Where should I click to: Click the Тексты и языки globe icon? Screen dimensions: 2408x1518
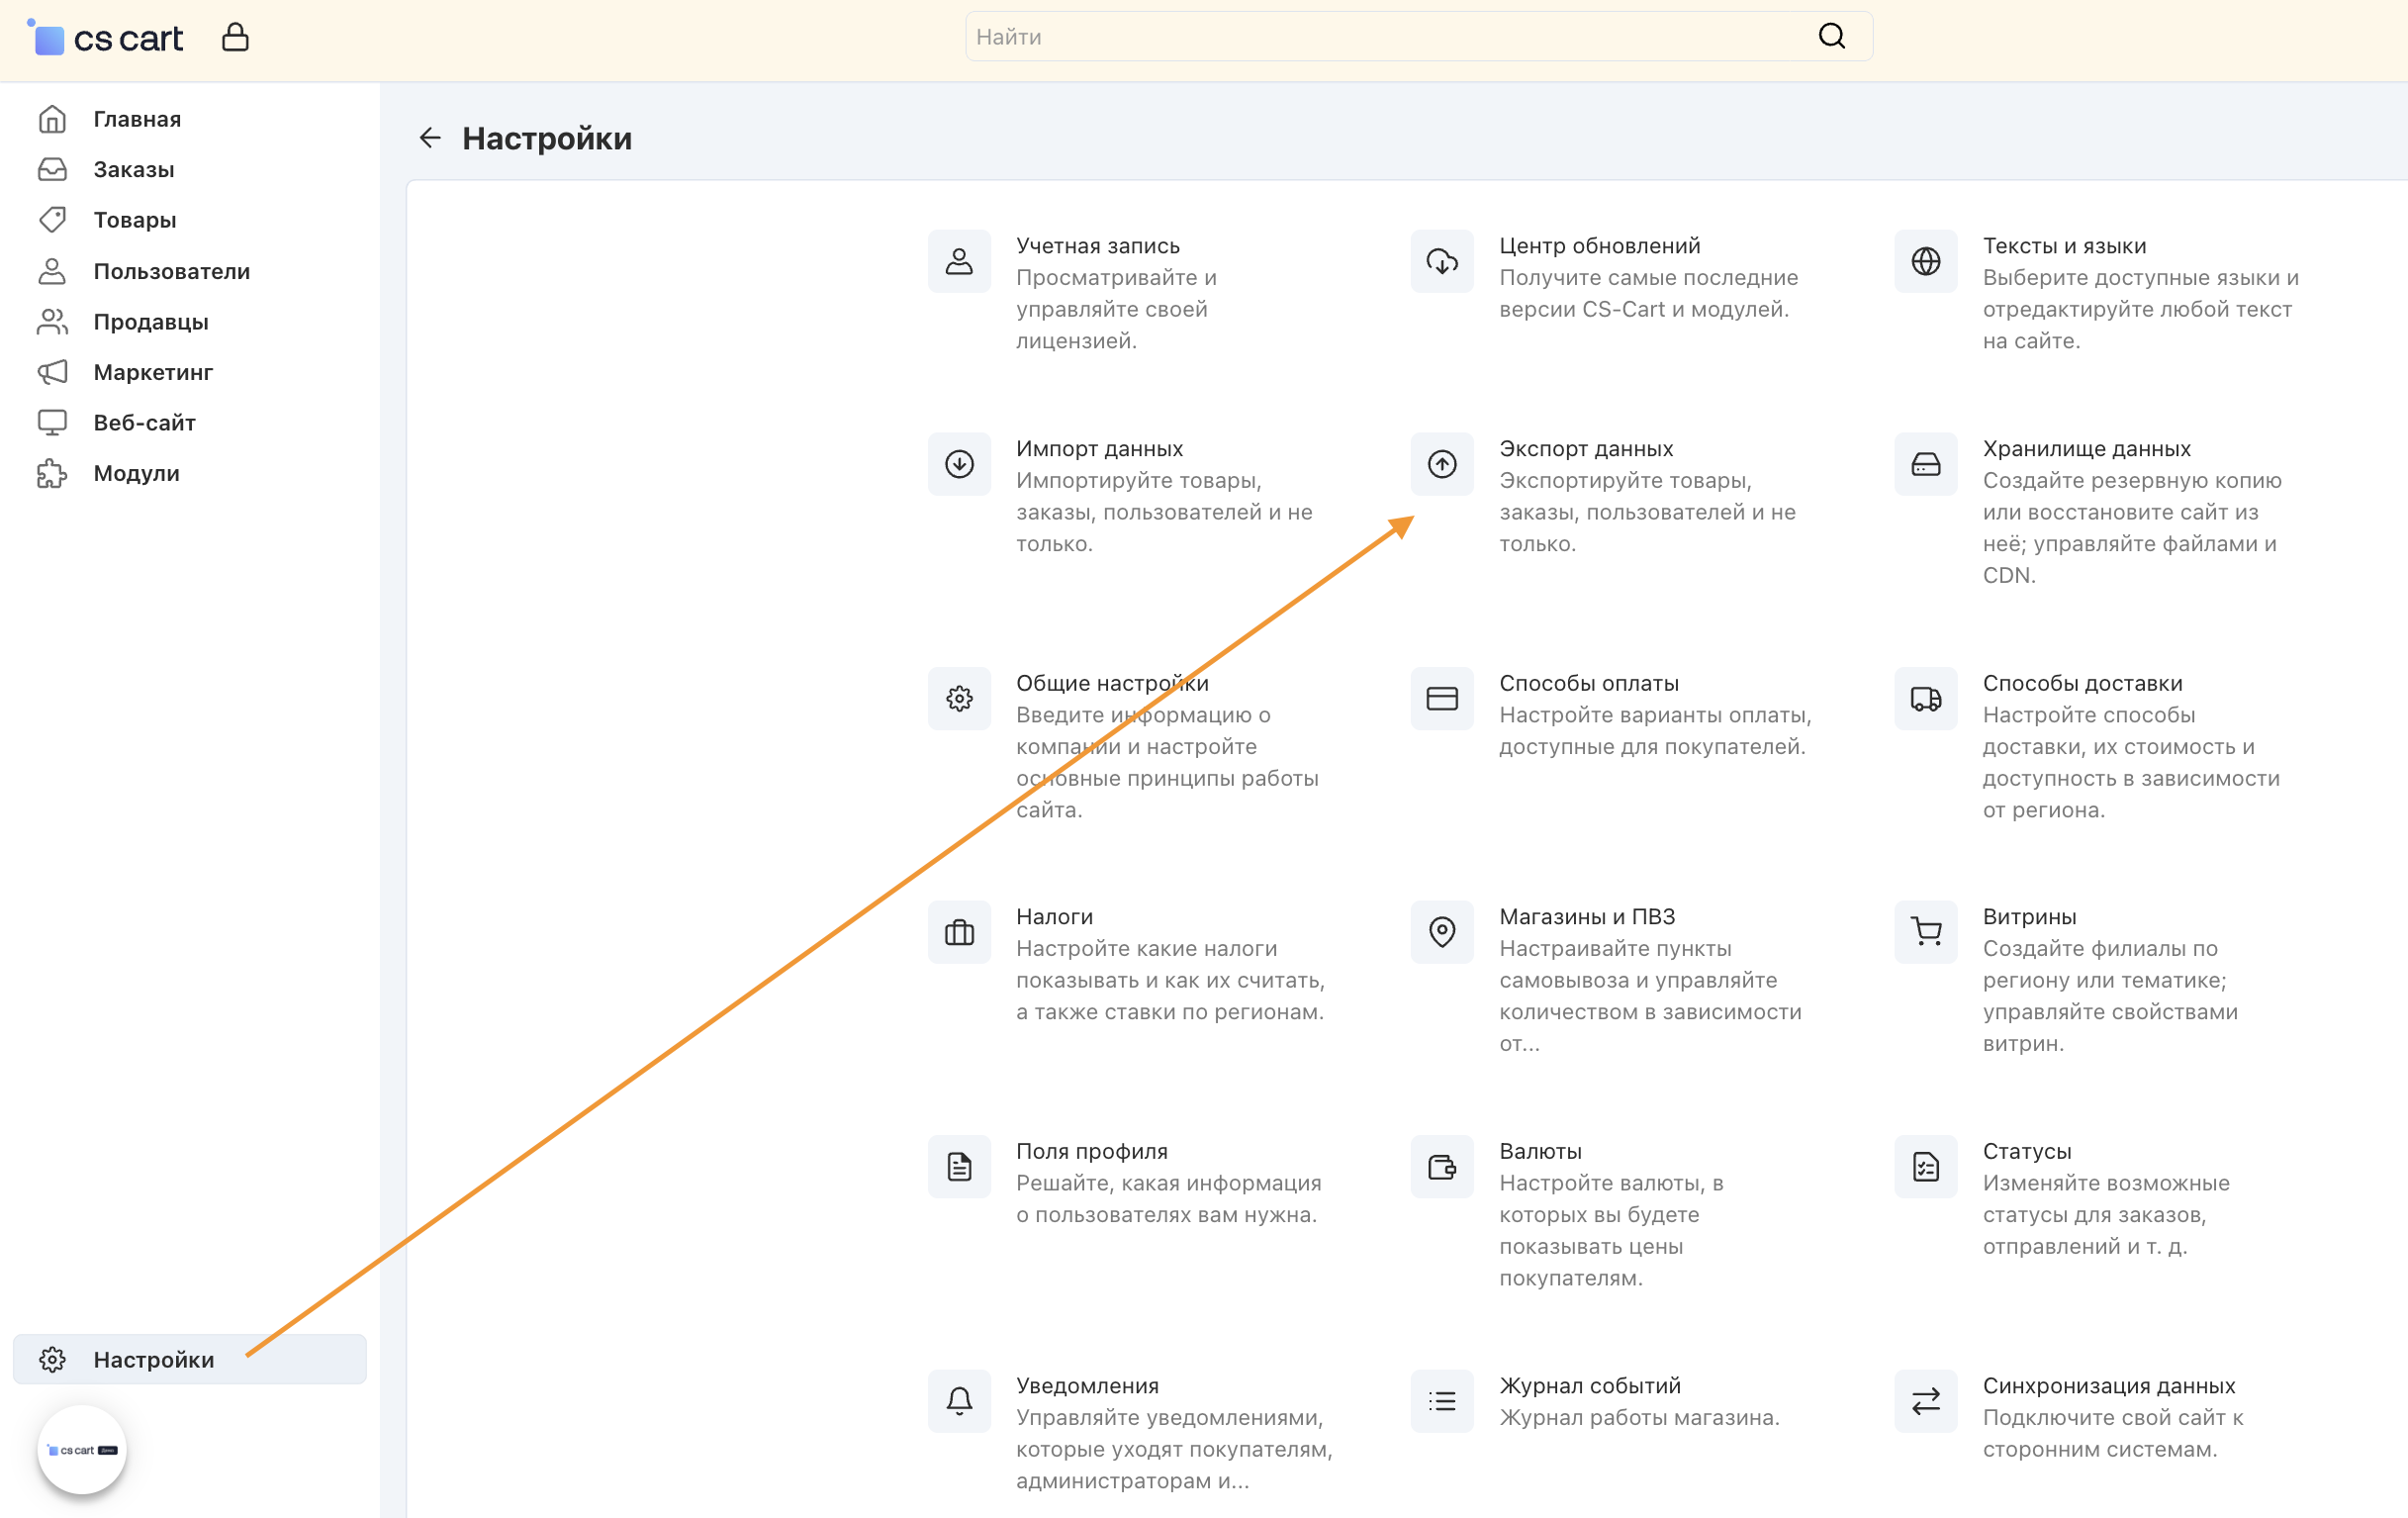[x=1925, y=261]
